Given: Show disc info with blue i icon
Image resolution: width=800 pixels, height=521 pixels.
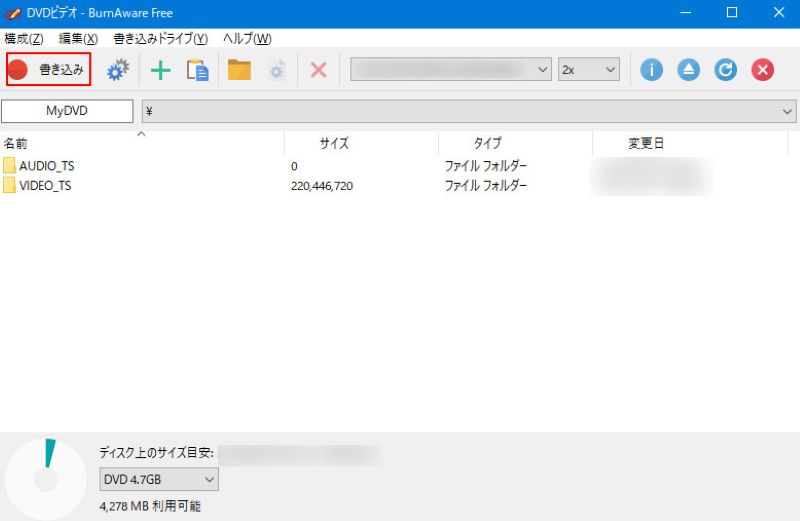Looking at the screenshot, I should click(x=652, y=70).
